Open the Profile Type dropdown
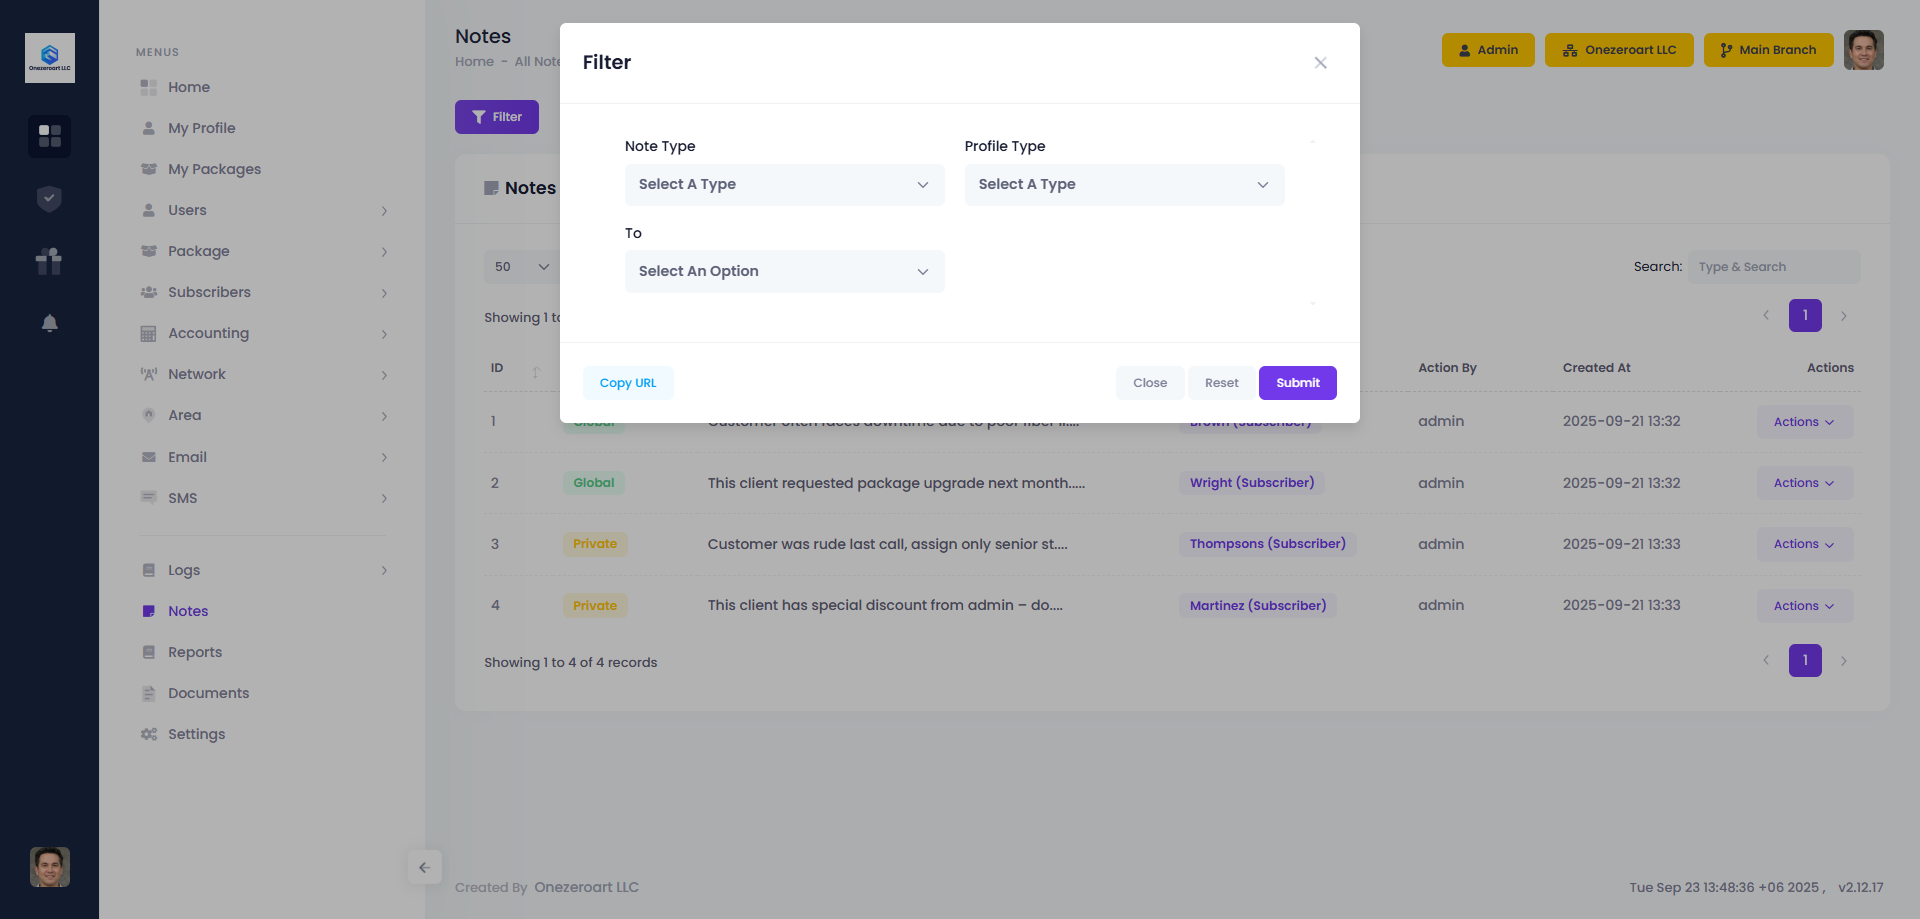Screen dimensions: 1920x919 point(1124,185)
